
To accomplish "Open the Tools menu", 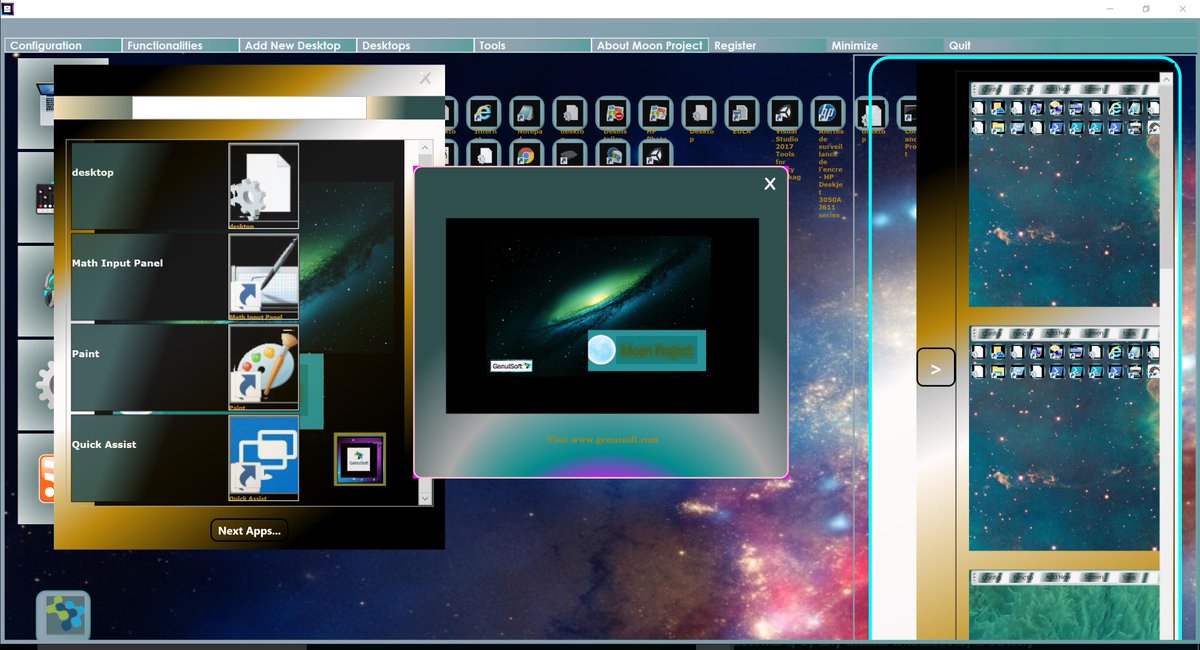I will tap(495, 45).
